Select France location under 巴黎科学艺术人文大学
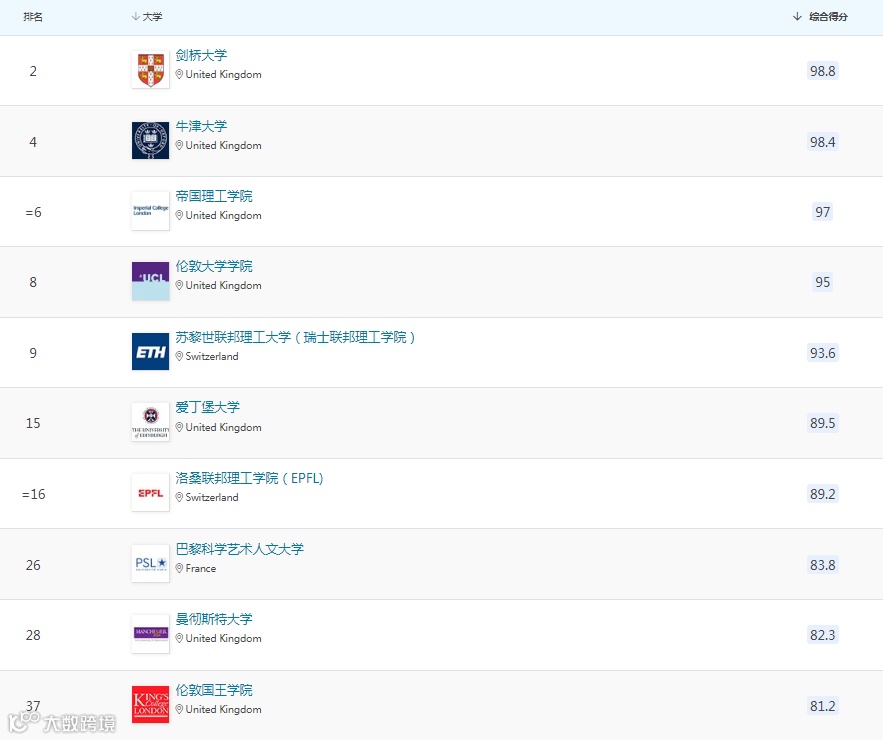Screen dimensions: 883x740 click(x=201, y=568)
